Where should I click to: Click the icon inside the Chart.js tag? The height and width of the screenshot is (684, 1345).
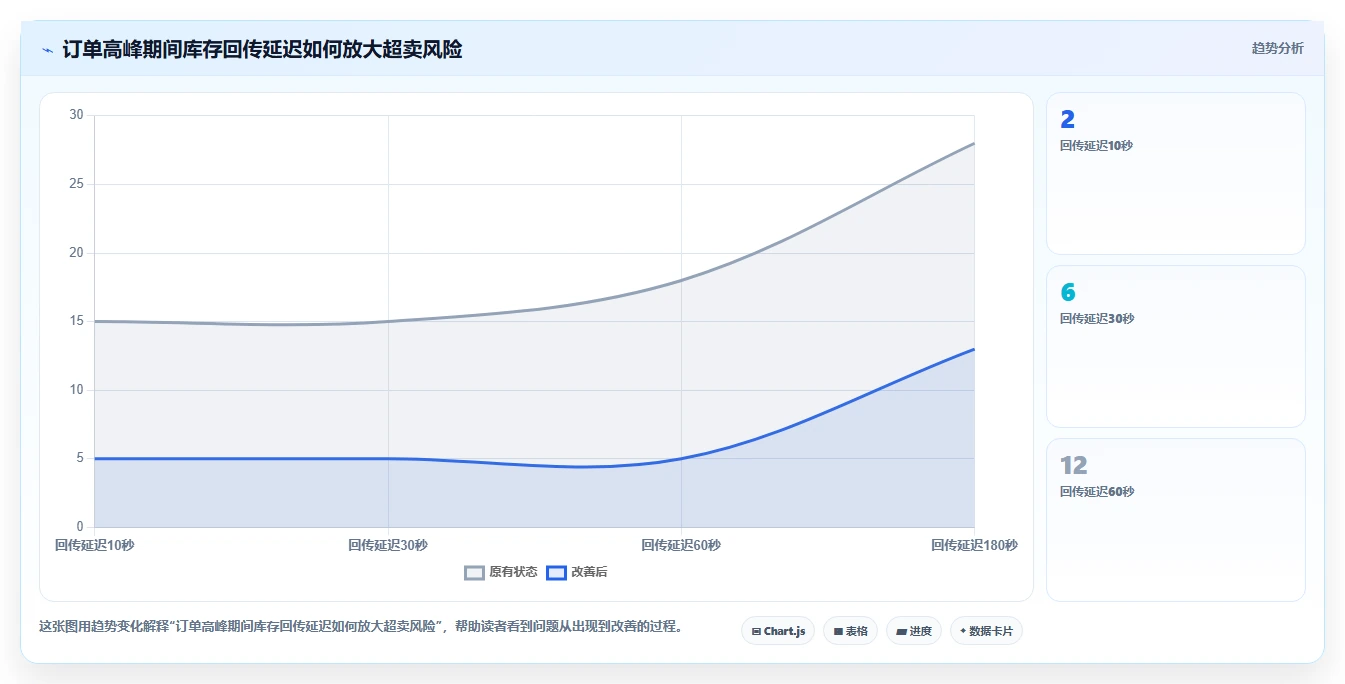point(756,632)
